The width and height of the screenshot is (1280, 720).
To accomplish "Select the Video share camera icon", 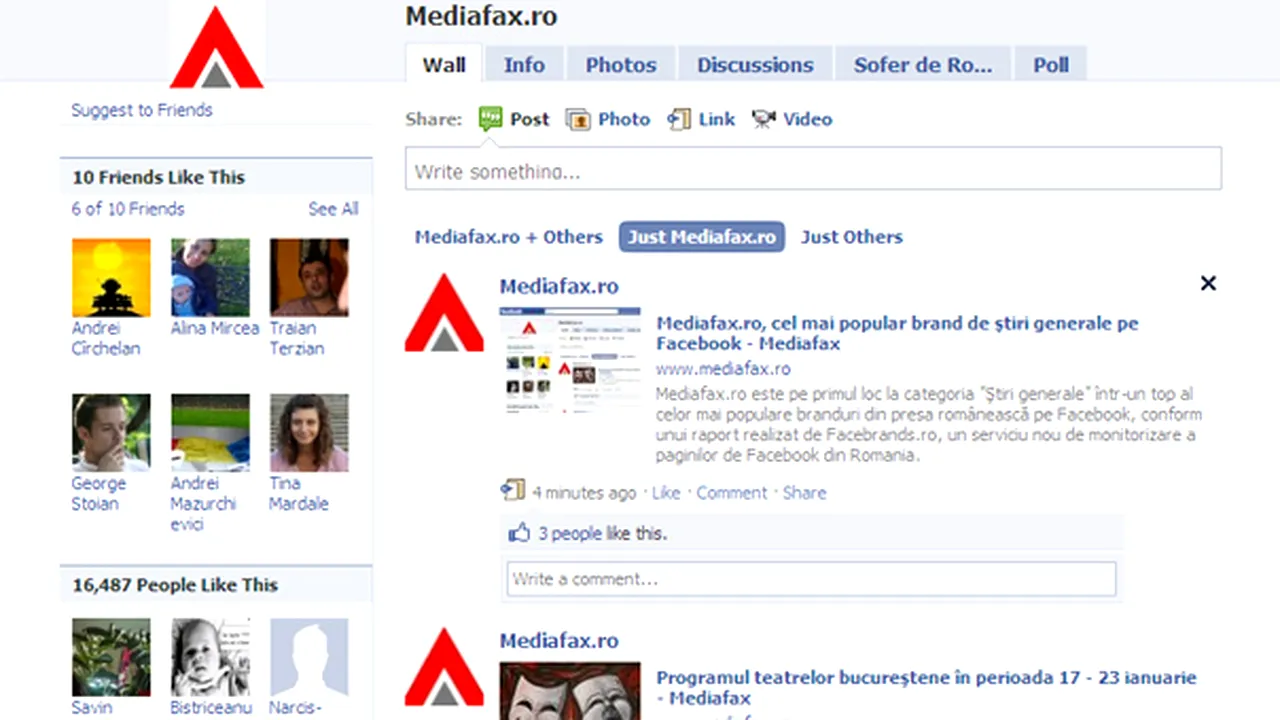I will point(764,120).
